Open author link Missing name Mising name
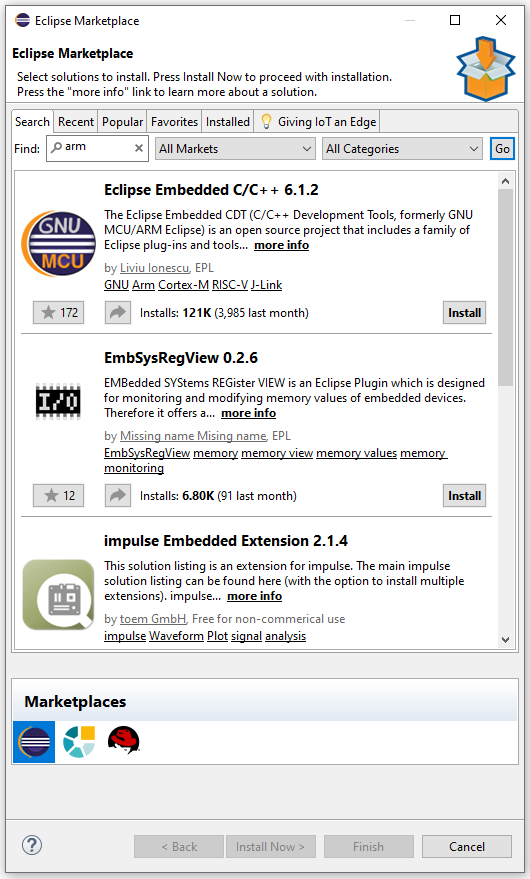Screen dimensions: 530x879 pyautogui.click(x=193, y=436)
